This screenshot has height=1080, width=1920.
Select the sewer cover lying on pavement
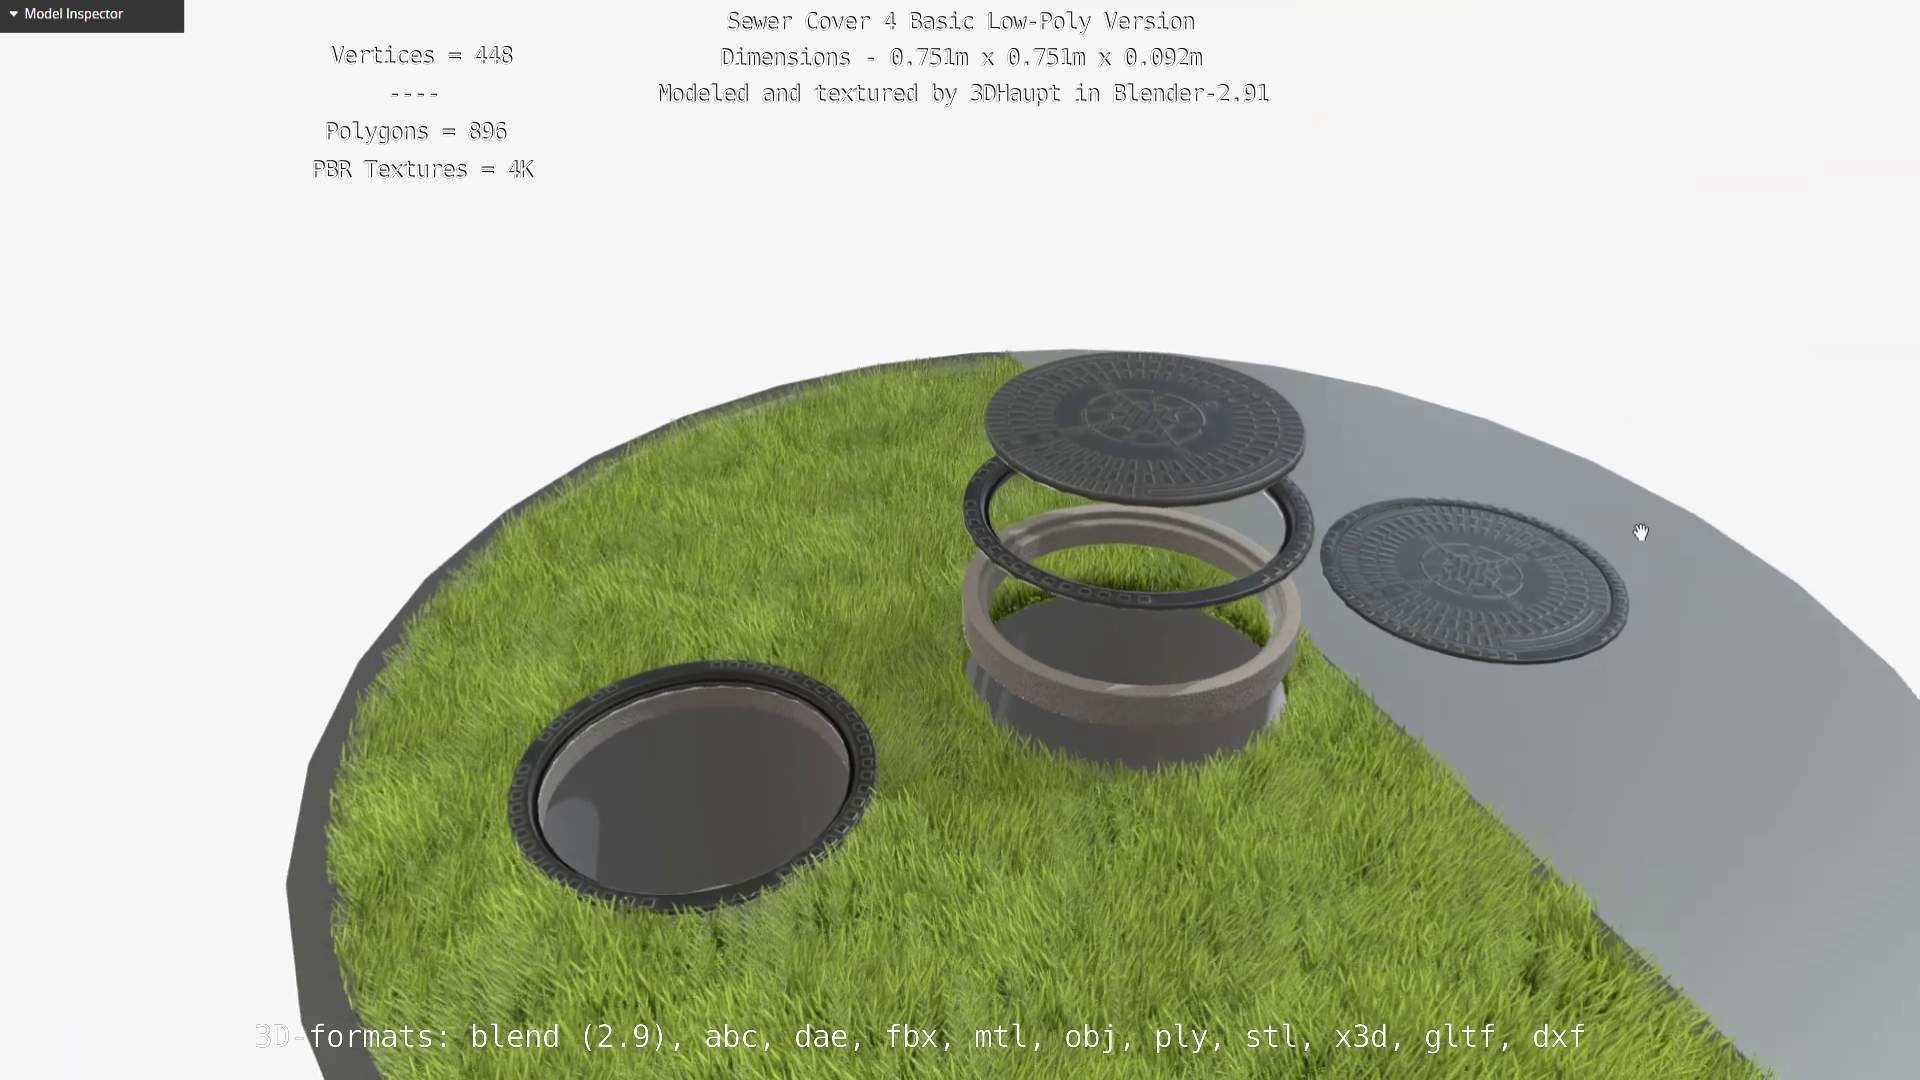point(1474,581)
